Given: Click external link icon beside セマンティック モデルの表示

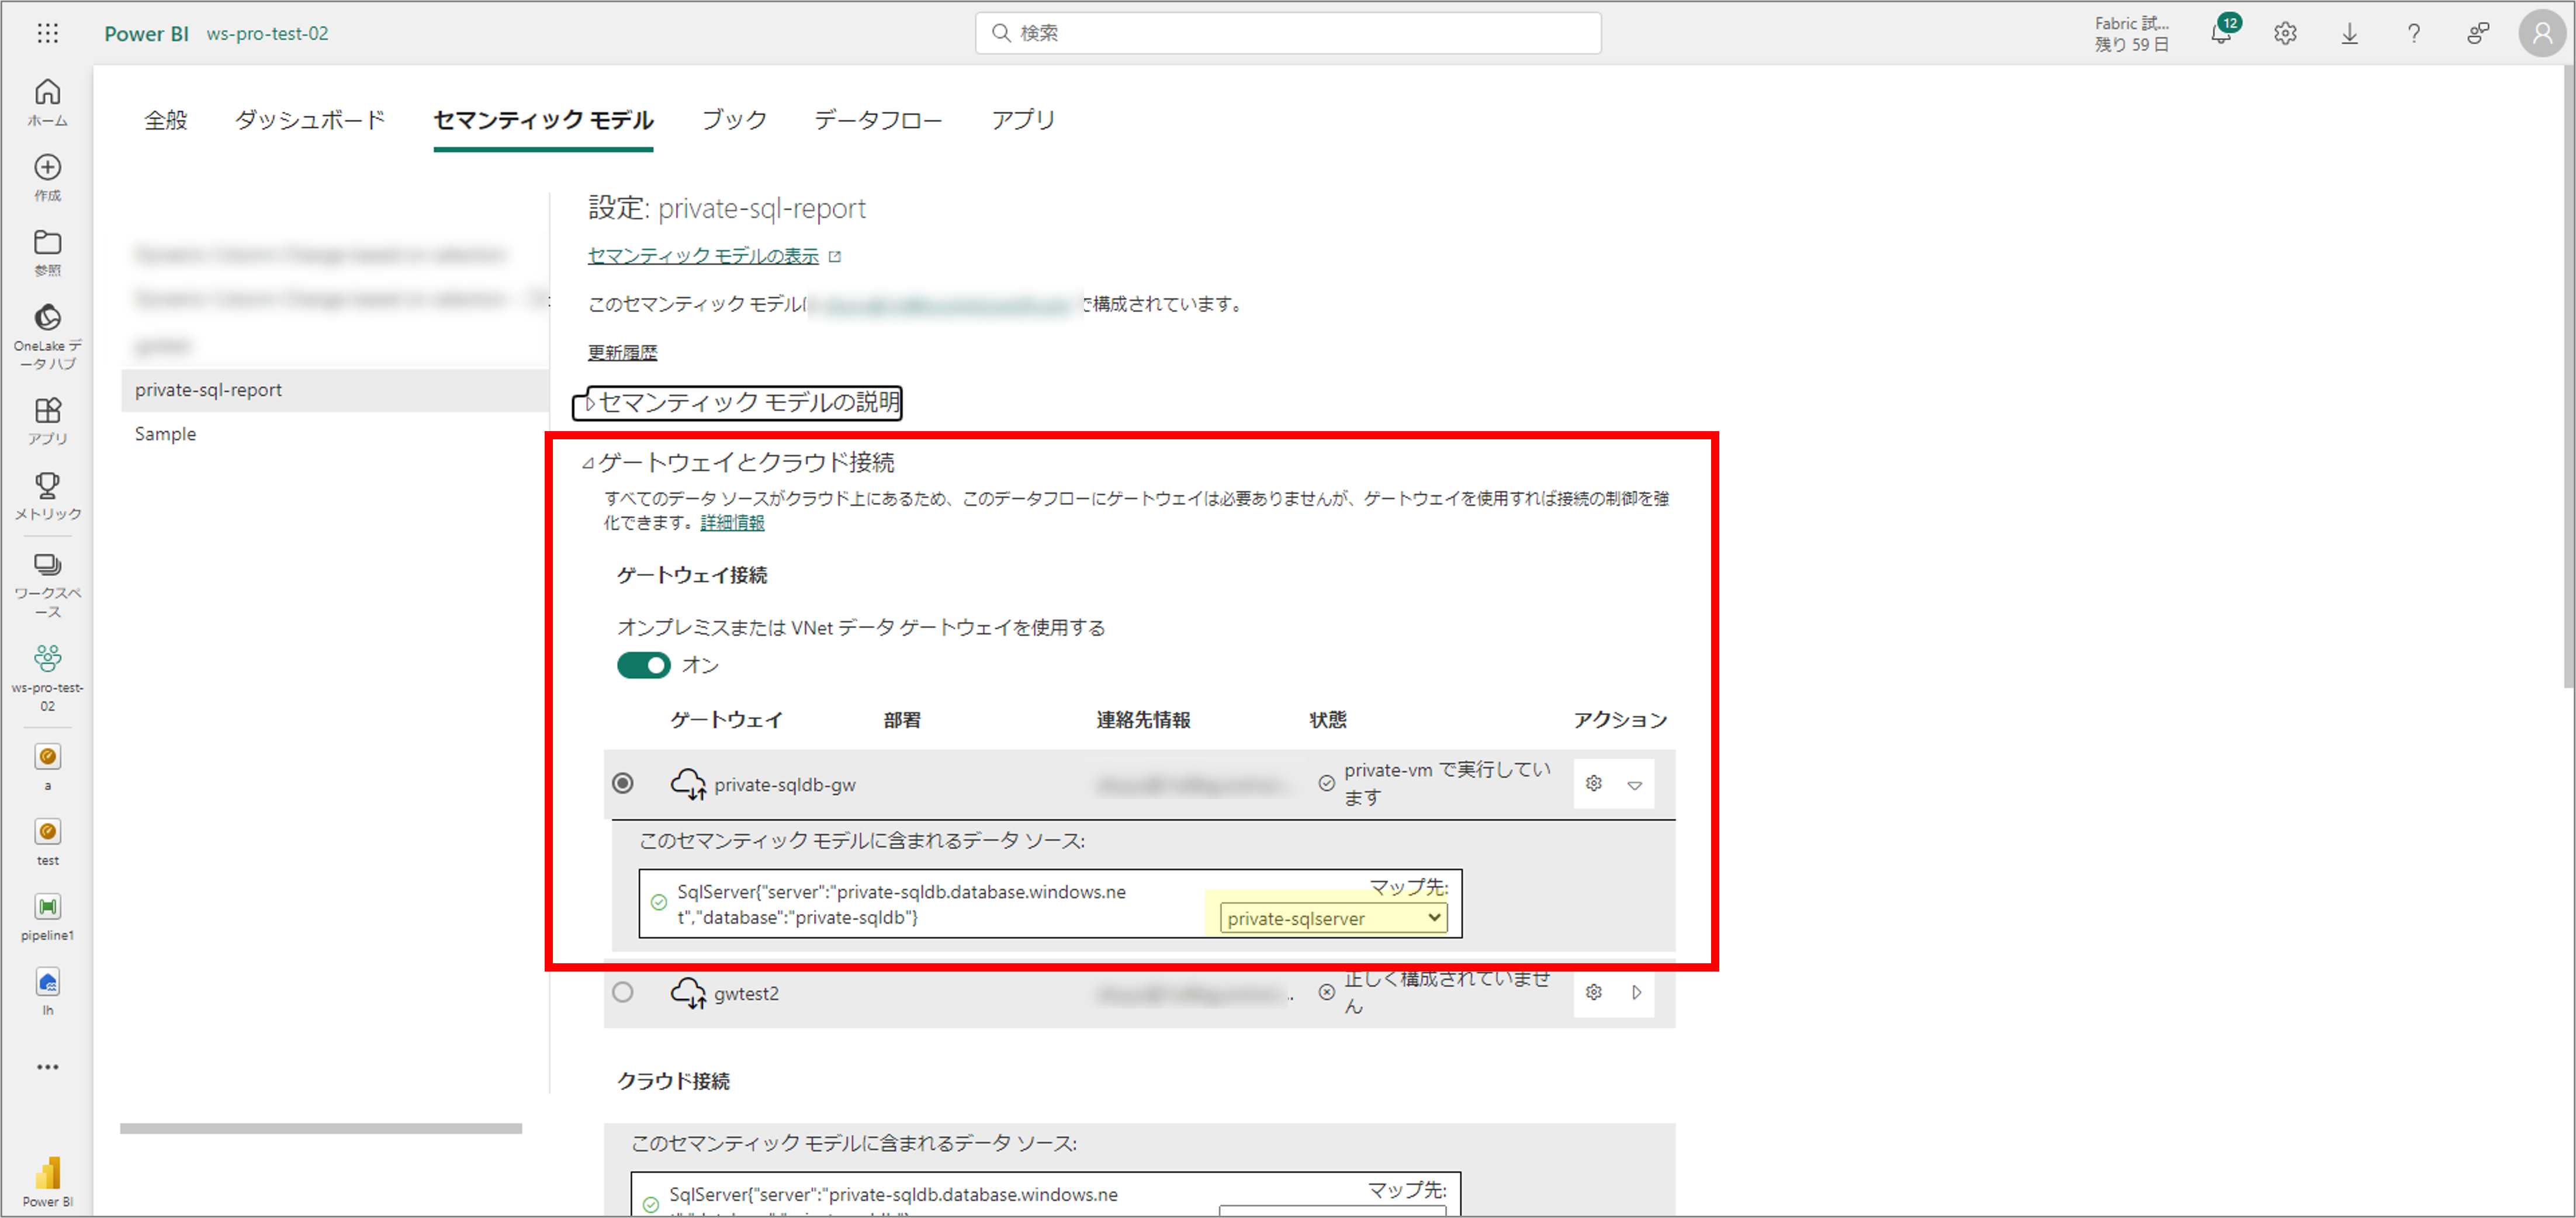Looking at the screenshot, I should 835,257.
